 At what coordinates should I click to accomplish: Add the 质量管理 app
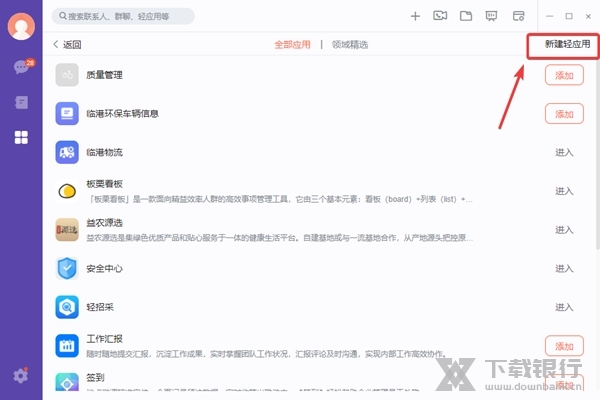564,75
